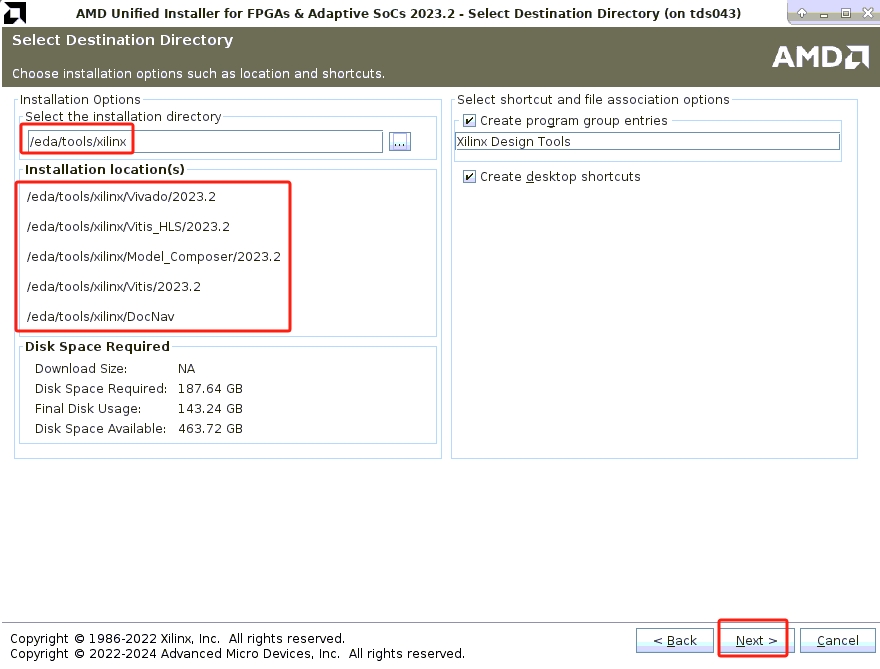The width and height of the screenshot is (880, 669).
Task: Return to previous step with Back
Action: 675,640
